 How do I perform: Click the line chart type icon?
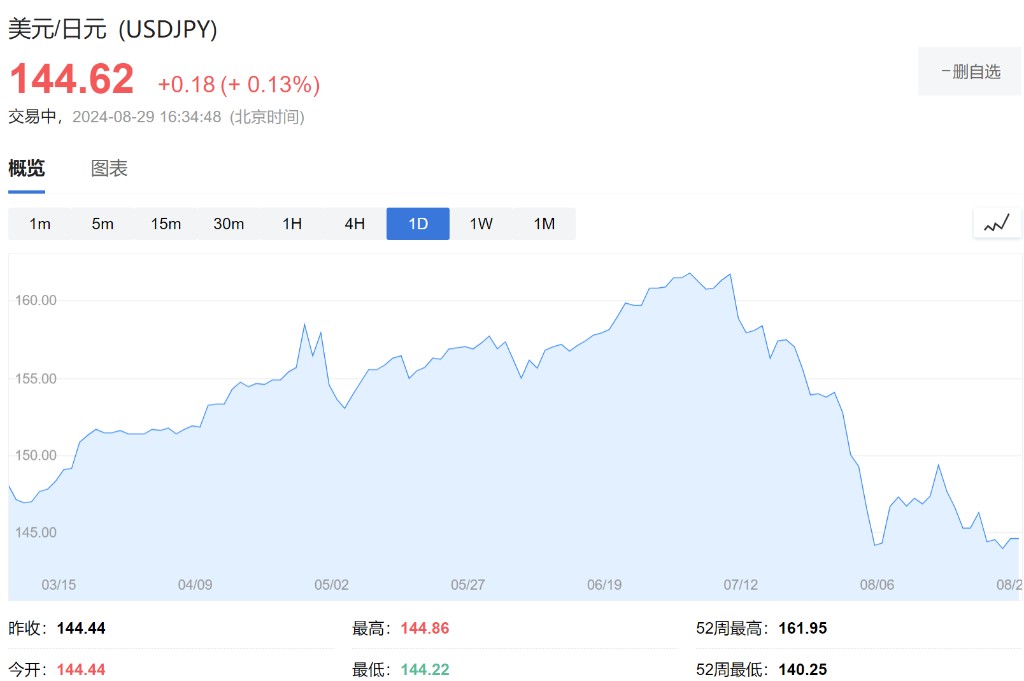(997, 223)
